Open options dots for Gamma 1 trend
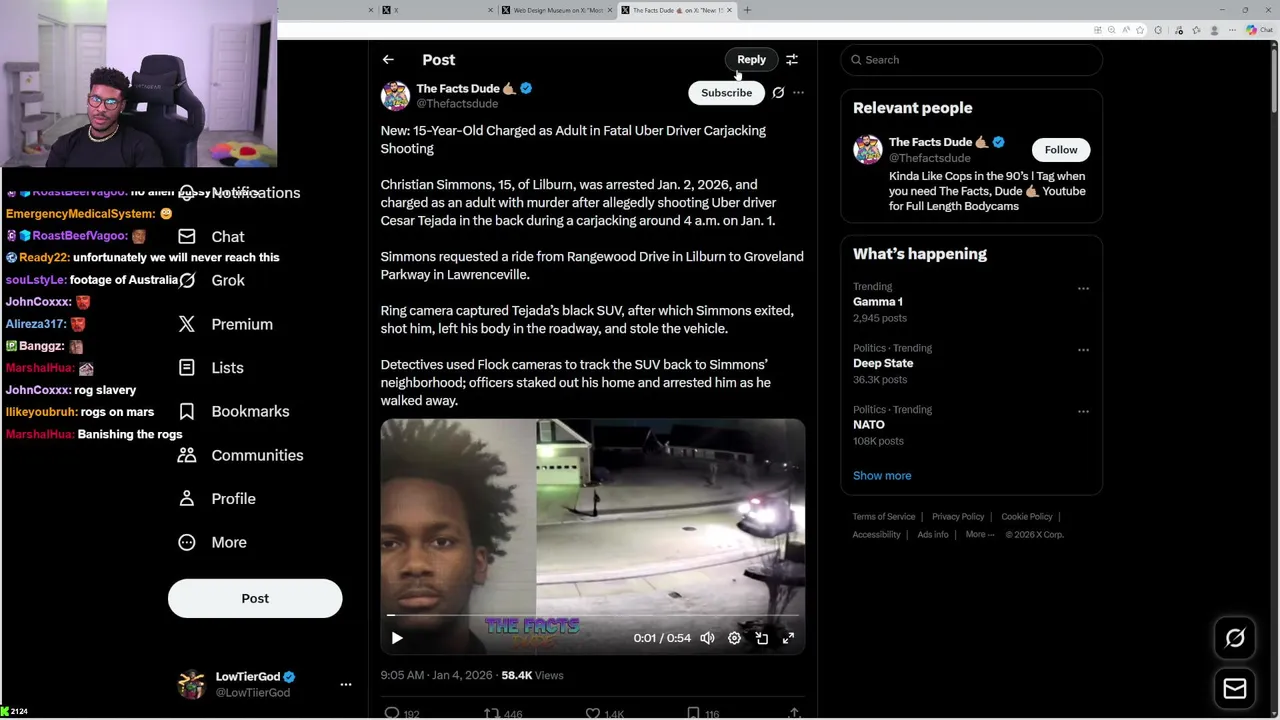 [1083, 288]
